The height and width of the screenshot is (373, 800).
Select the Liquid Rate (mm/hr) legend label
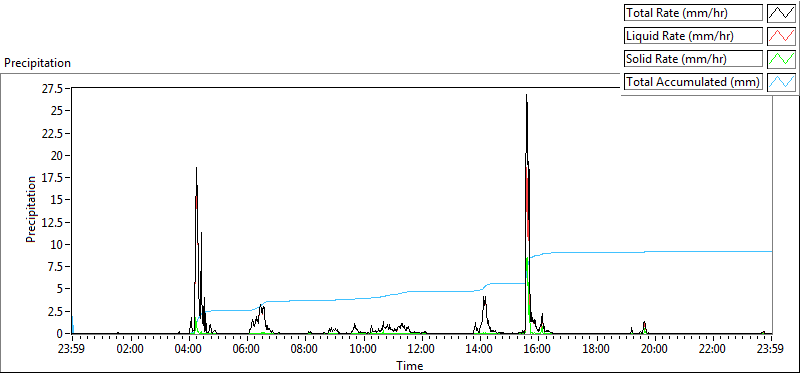coord(693,36)
